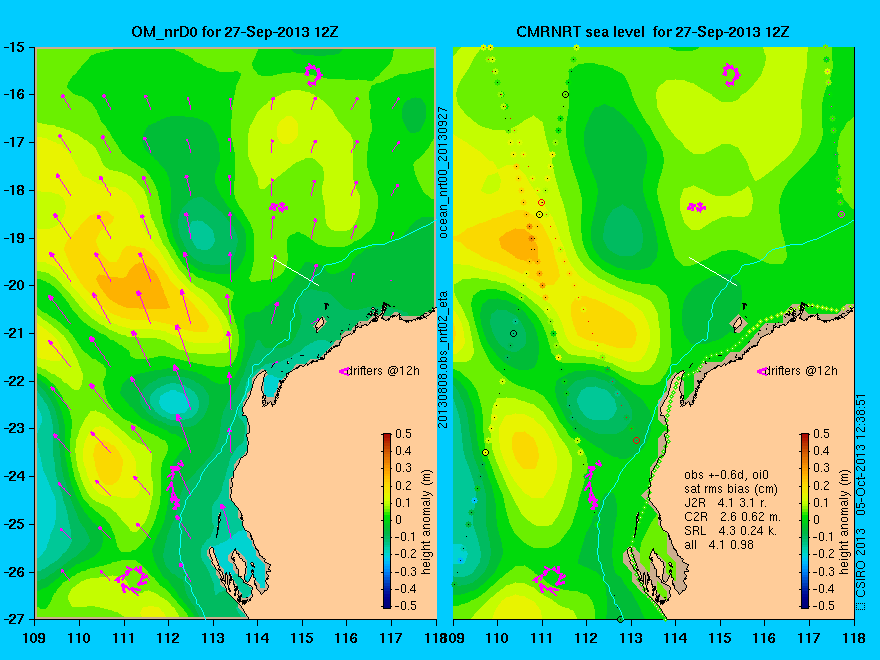Click the left map height anomaly color bar

click(x=387, y=521)
